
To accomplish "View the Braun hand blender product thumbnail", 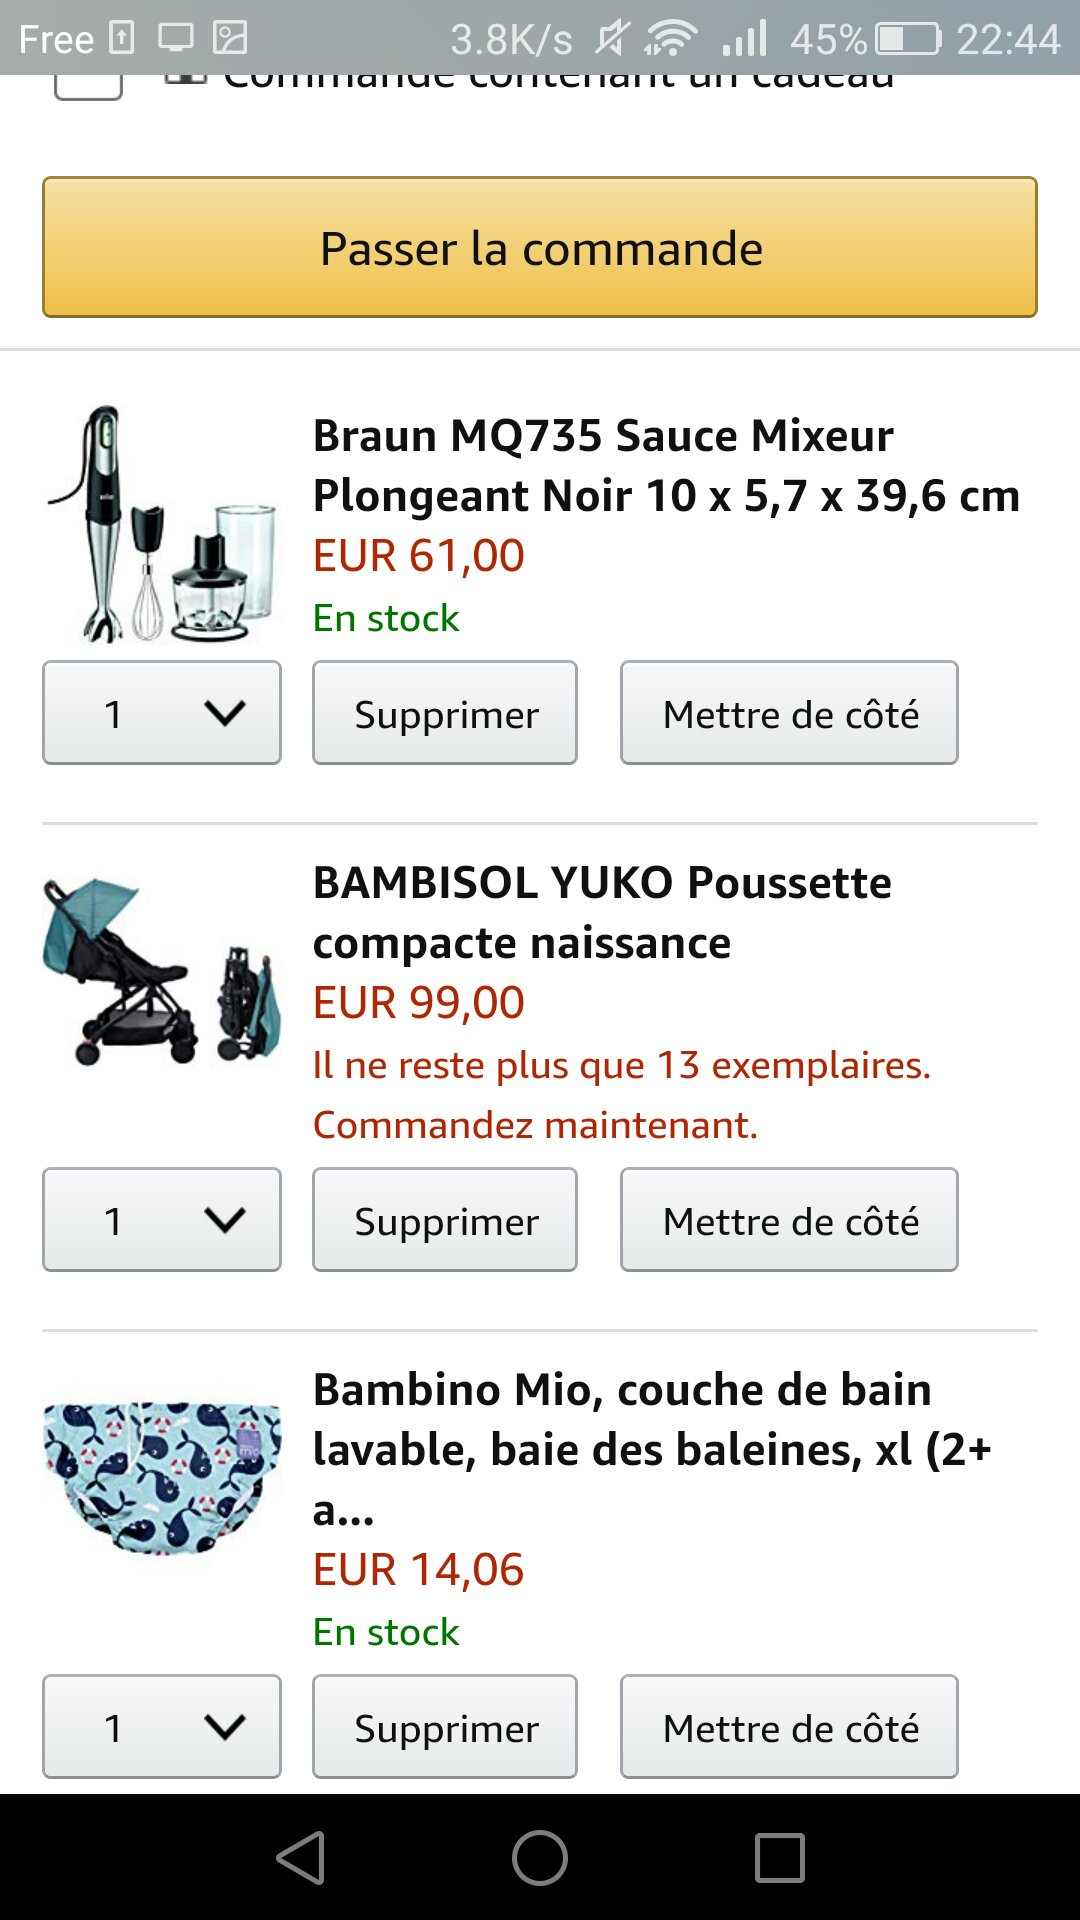I will [162, 523].
